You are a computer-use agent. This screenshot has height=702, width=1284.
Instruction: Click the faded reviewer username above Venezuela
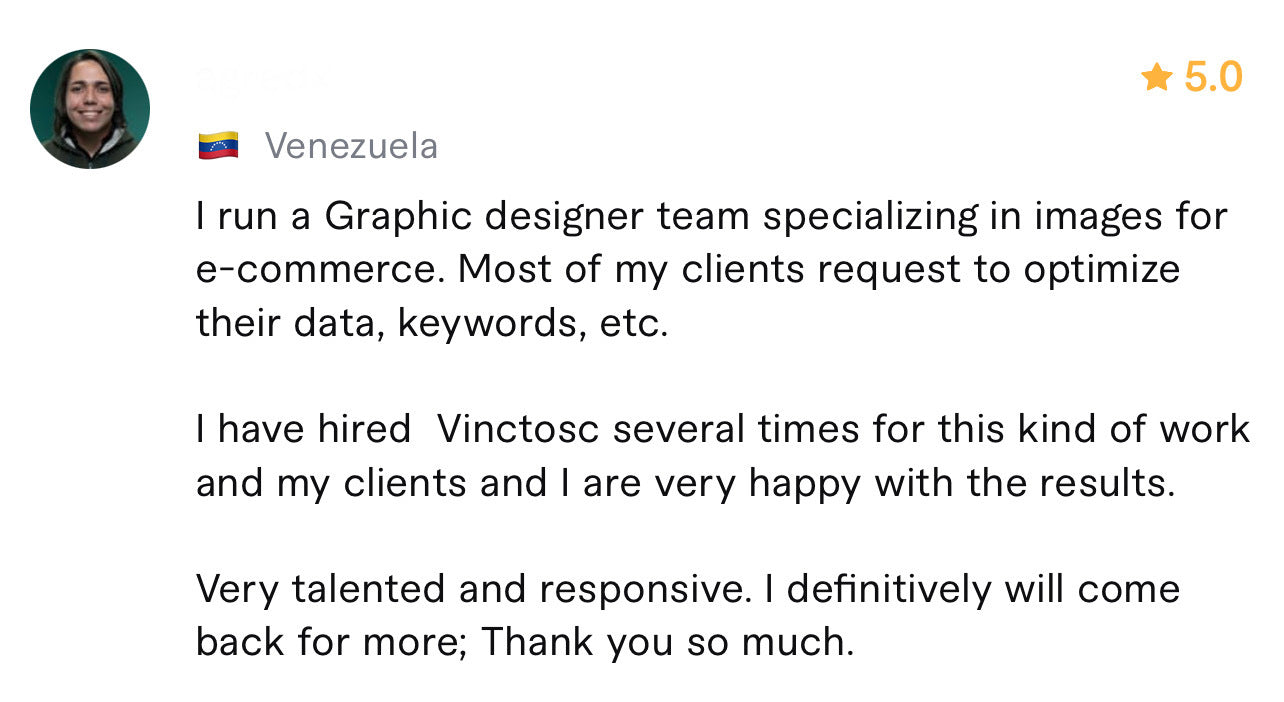[262, 80]
